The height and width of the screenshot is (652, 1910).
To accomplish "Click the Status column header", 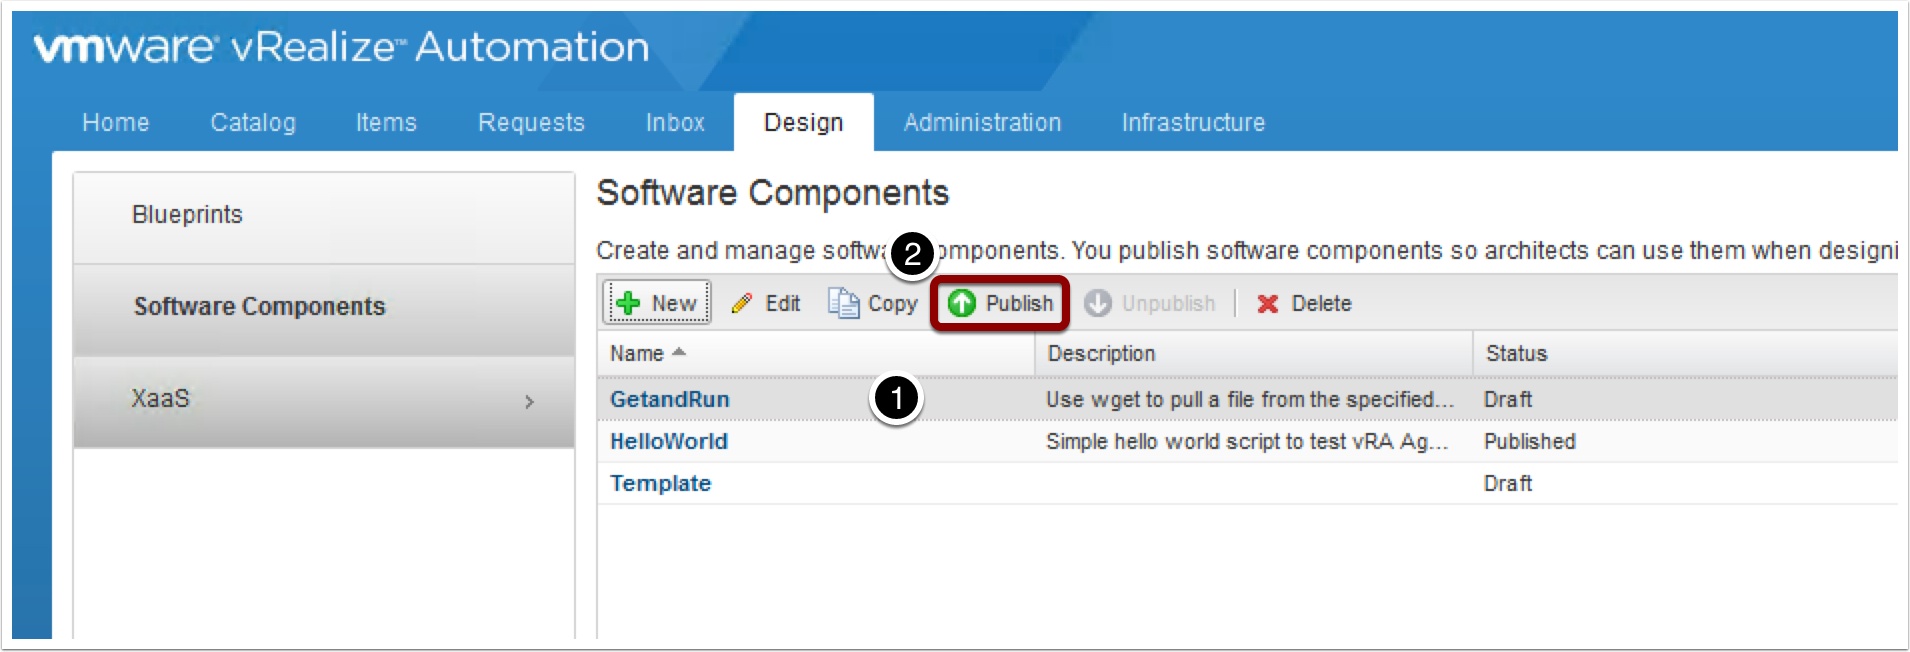I will pos(1516,353).
